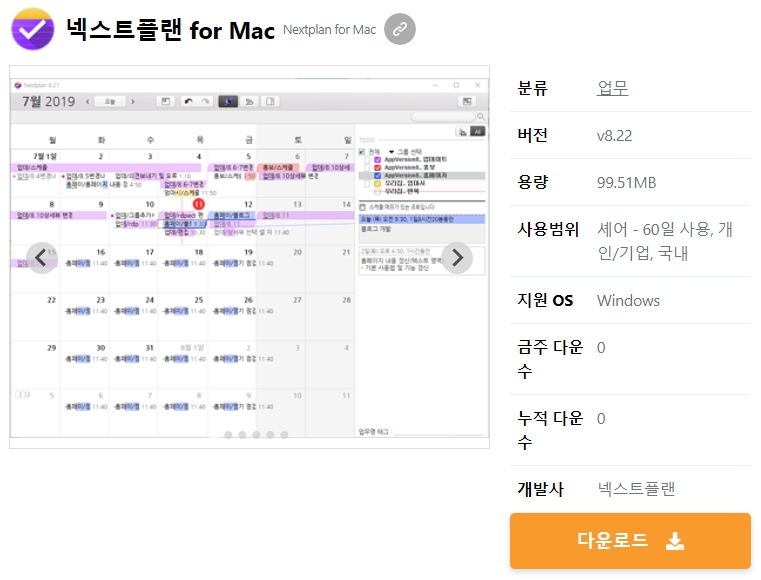This screenshot has width=761, height=580.
Task: Click the file size 99.51MB
Action: (x=627, y=182)
